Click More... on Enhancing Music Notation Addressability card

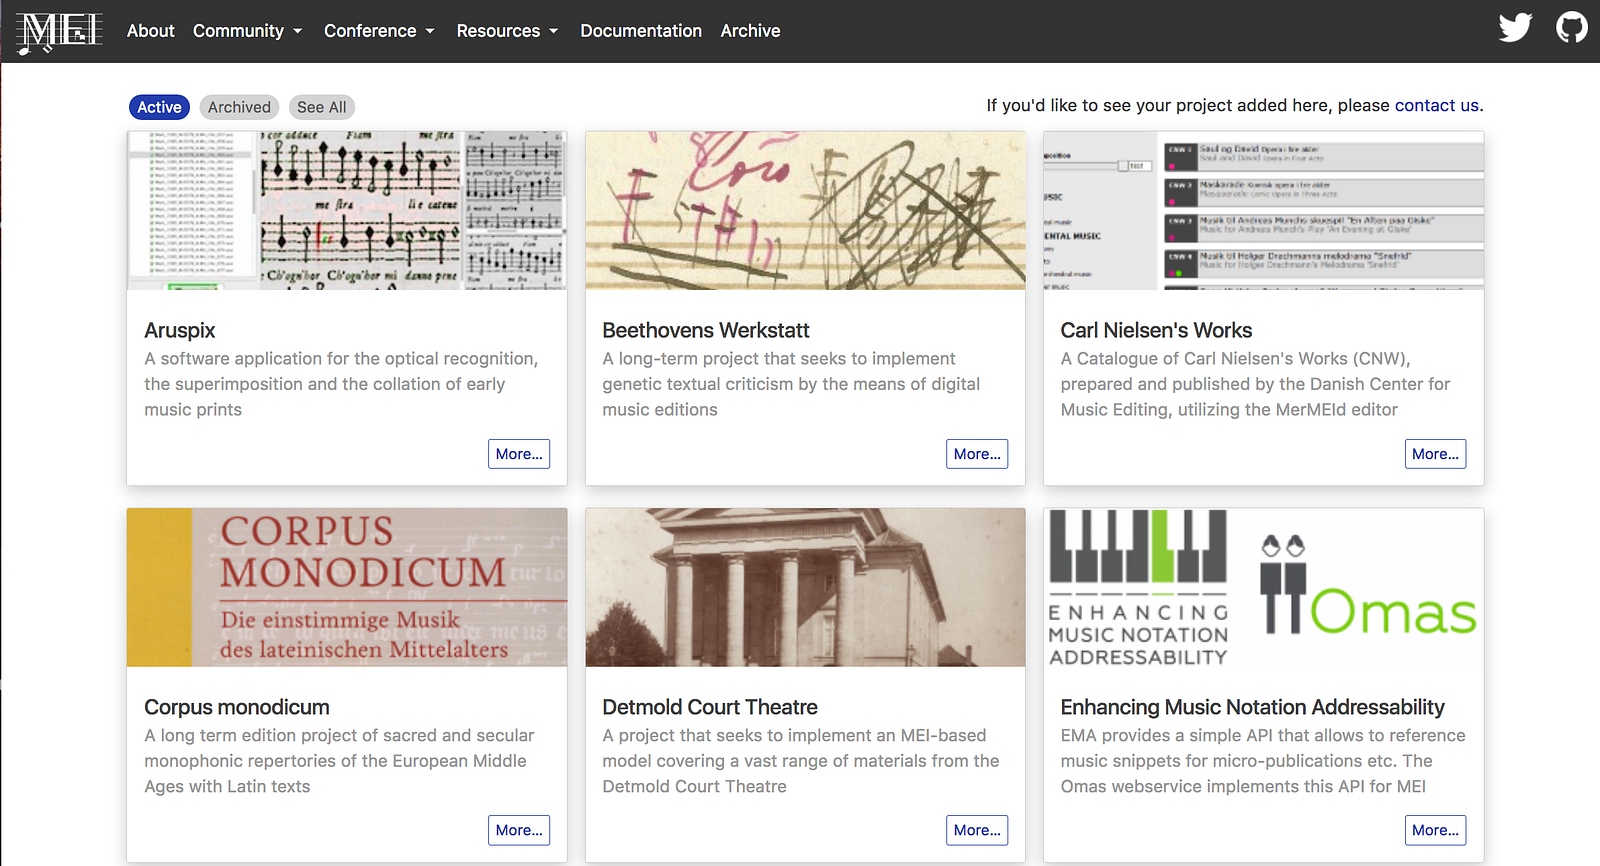point(1435,830)
